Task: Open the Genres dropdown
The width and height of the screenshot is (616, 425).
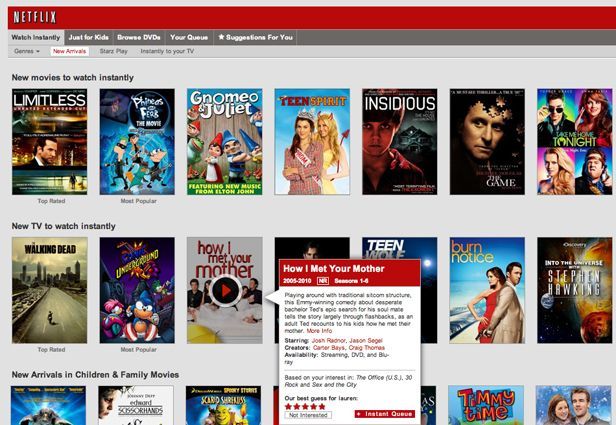Action: pyautogui.click(x=27, y=50)
